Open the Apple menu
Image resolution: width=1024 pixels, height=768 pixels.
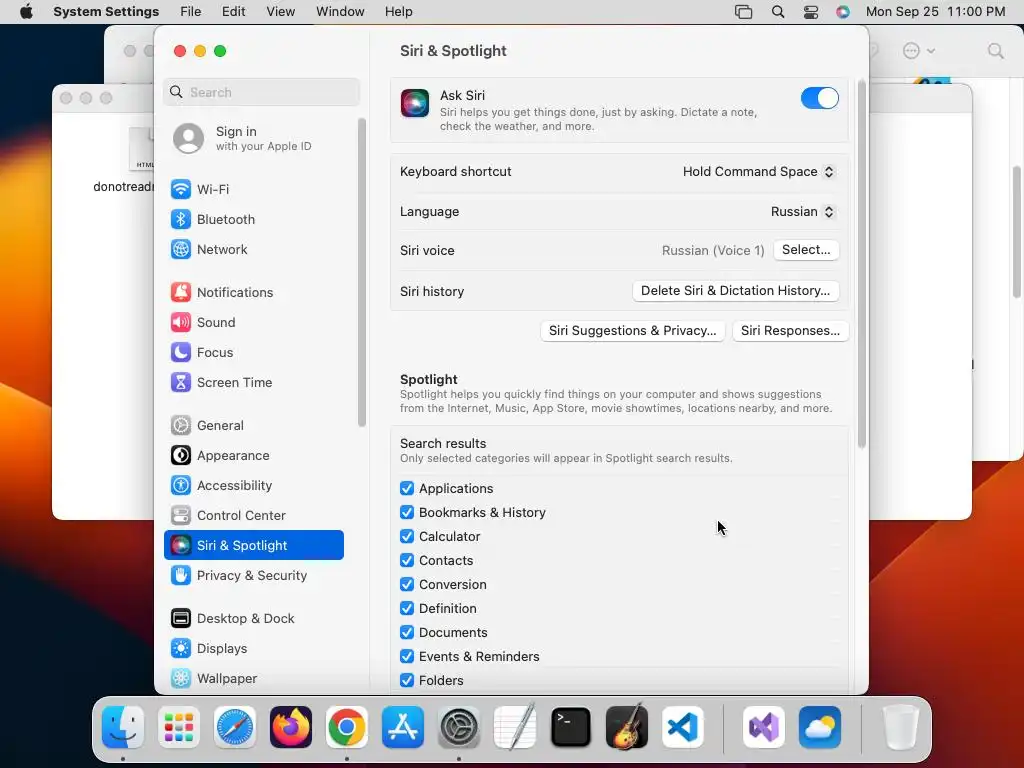[x=26, y=12]
